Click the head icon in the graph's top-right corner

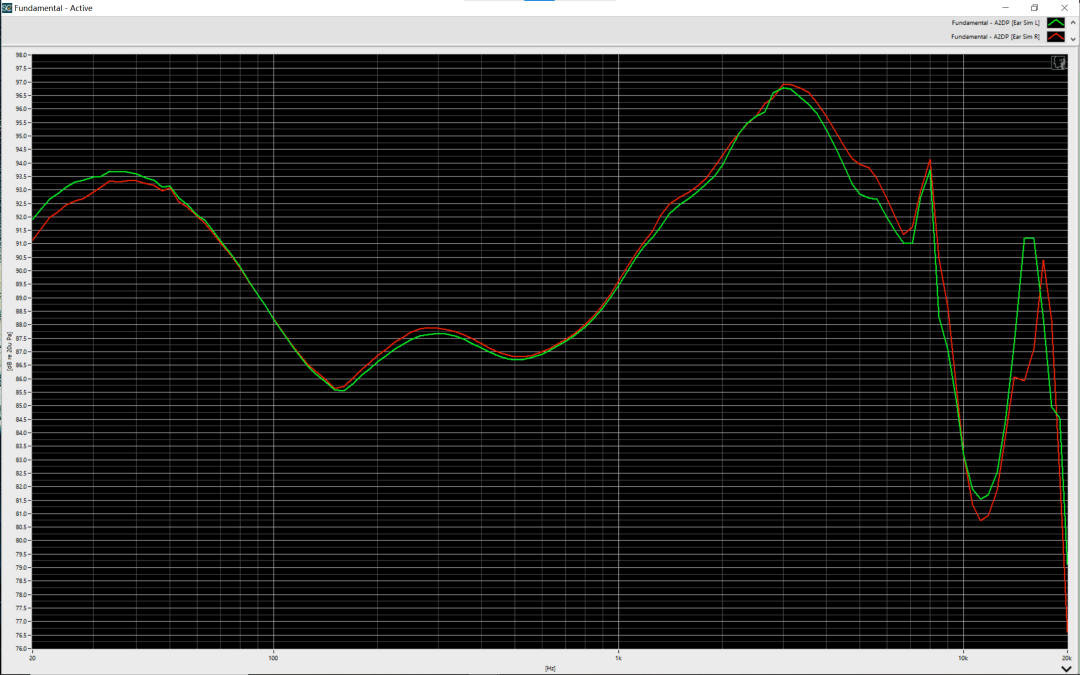[x=1059, y=63]
